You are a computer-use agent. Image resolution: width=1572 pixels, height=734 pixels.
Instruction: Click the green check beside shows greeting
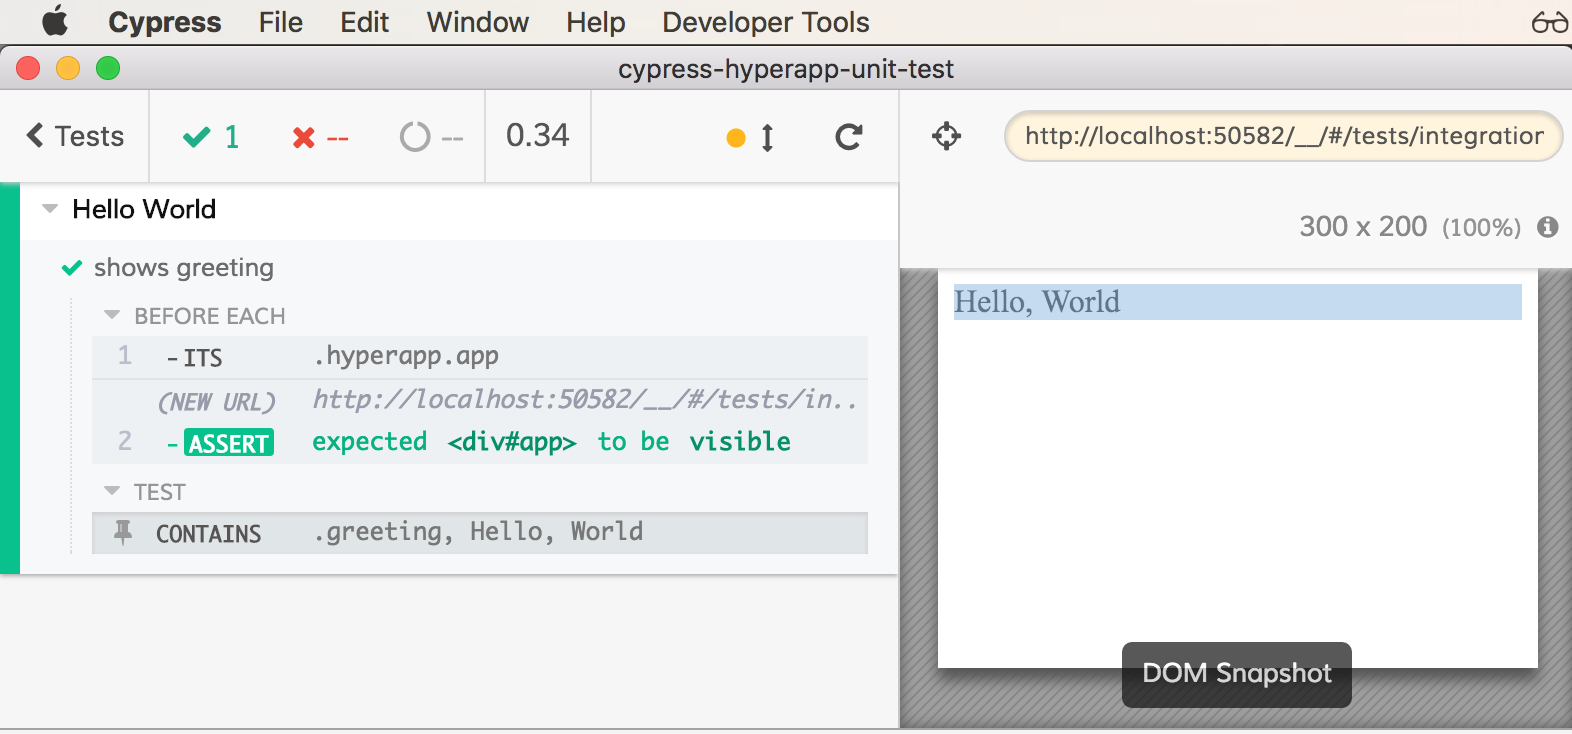tap(72, 268)
